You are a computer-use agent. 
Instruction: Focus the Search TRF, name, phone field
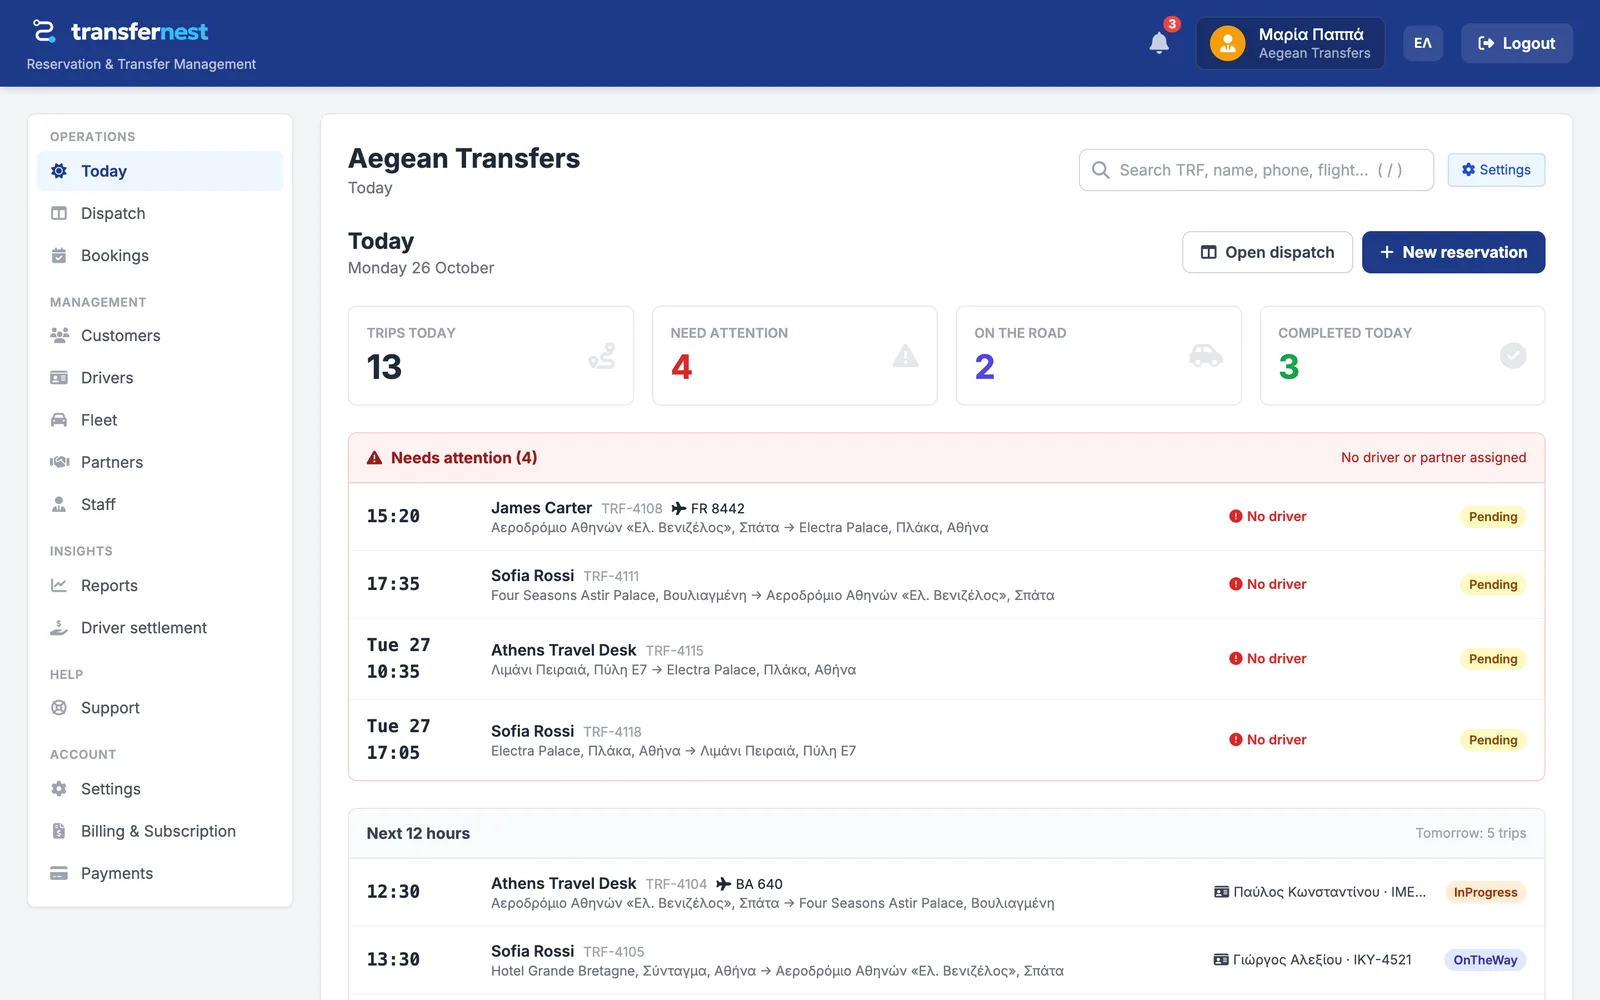click(x=1256, y=170)
